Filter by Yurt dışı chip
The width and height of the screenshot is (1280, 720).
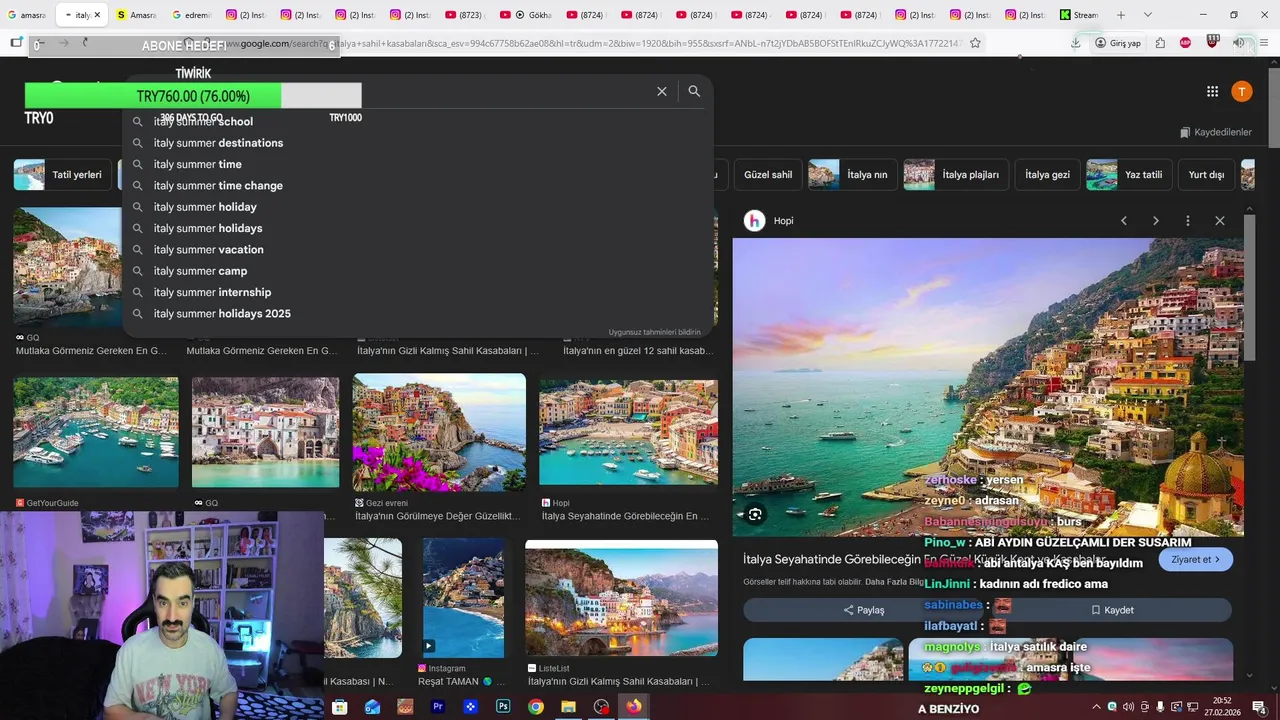[1206, 174]
